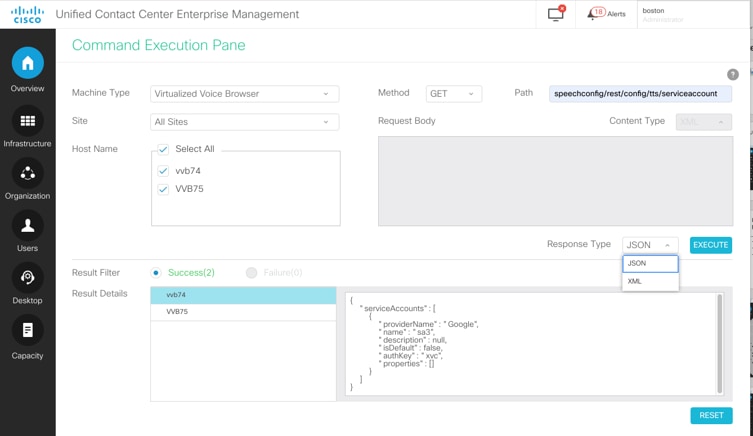Image resolution: width=753 pixels, height=436 pixels.
Task: Collapse the Response Type dropdown
Action: tap(650, 245)
